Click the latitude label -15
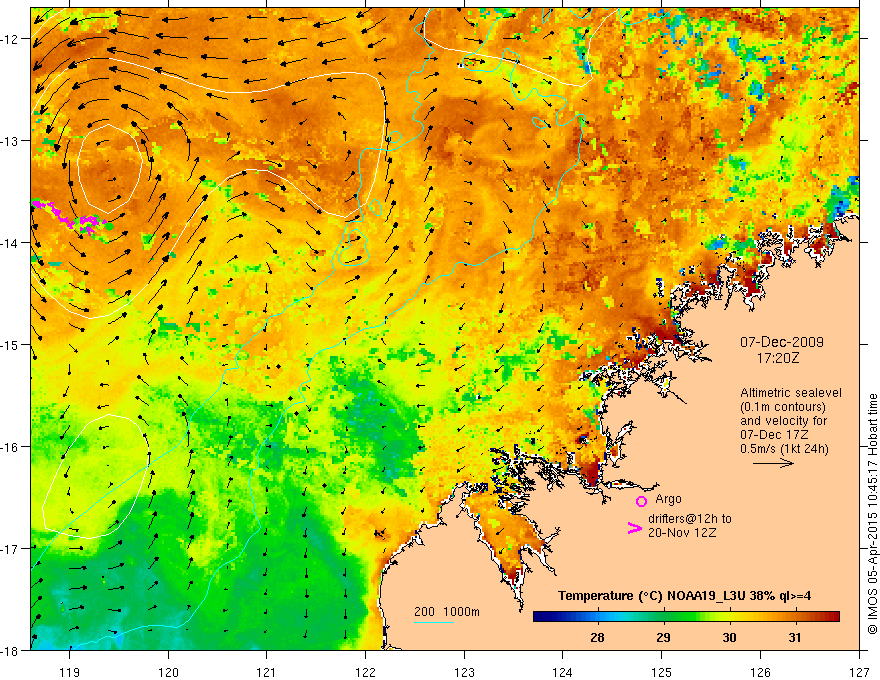The width and height of the screenshot is (880, 680). (x=9, y=345)
